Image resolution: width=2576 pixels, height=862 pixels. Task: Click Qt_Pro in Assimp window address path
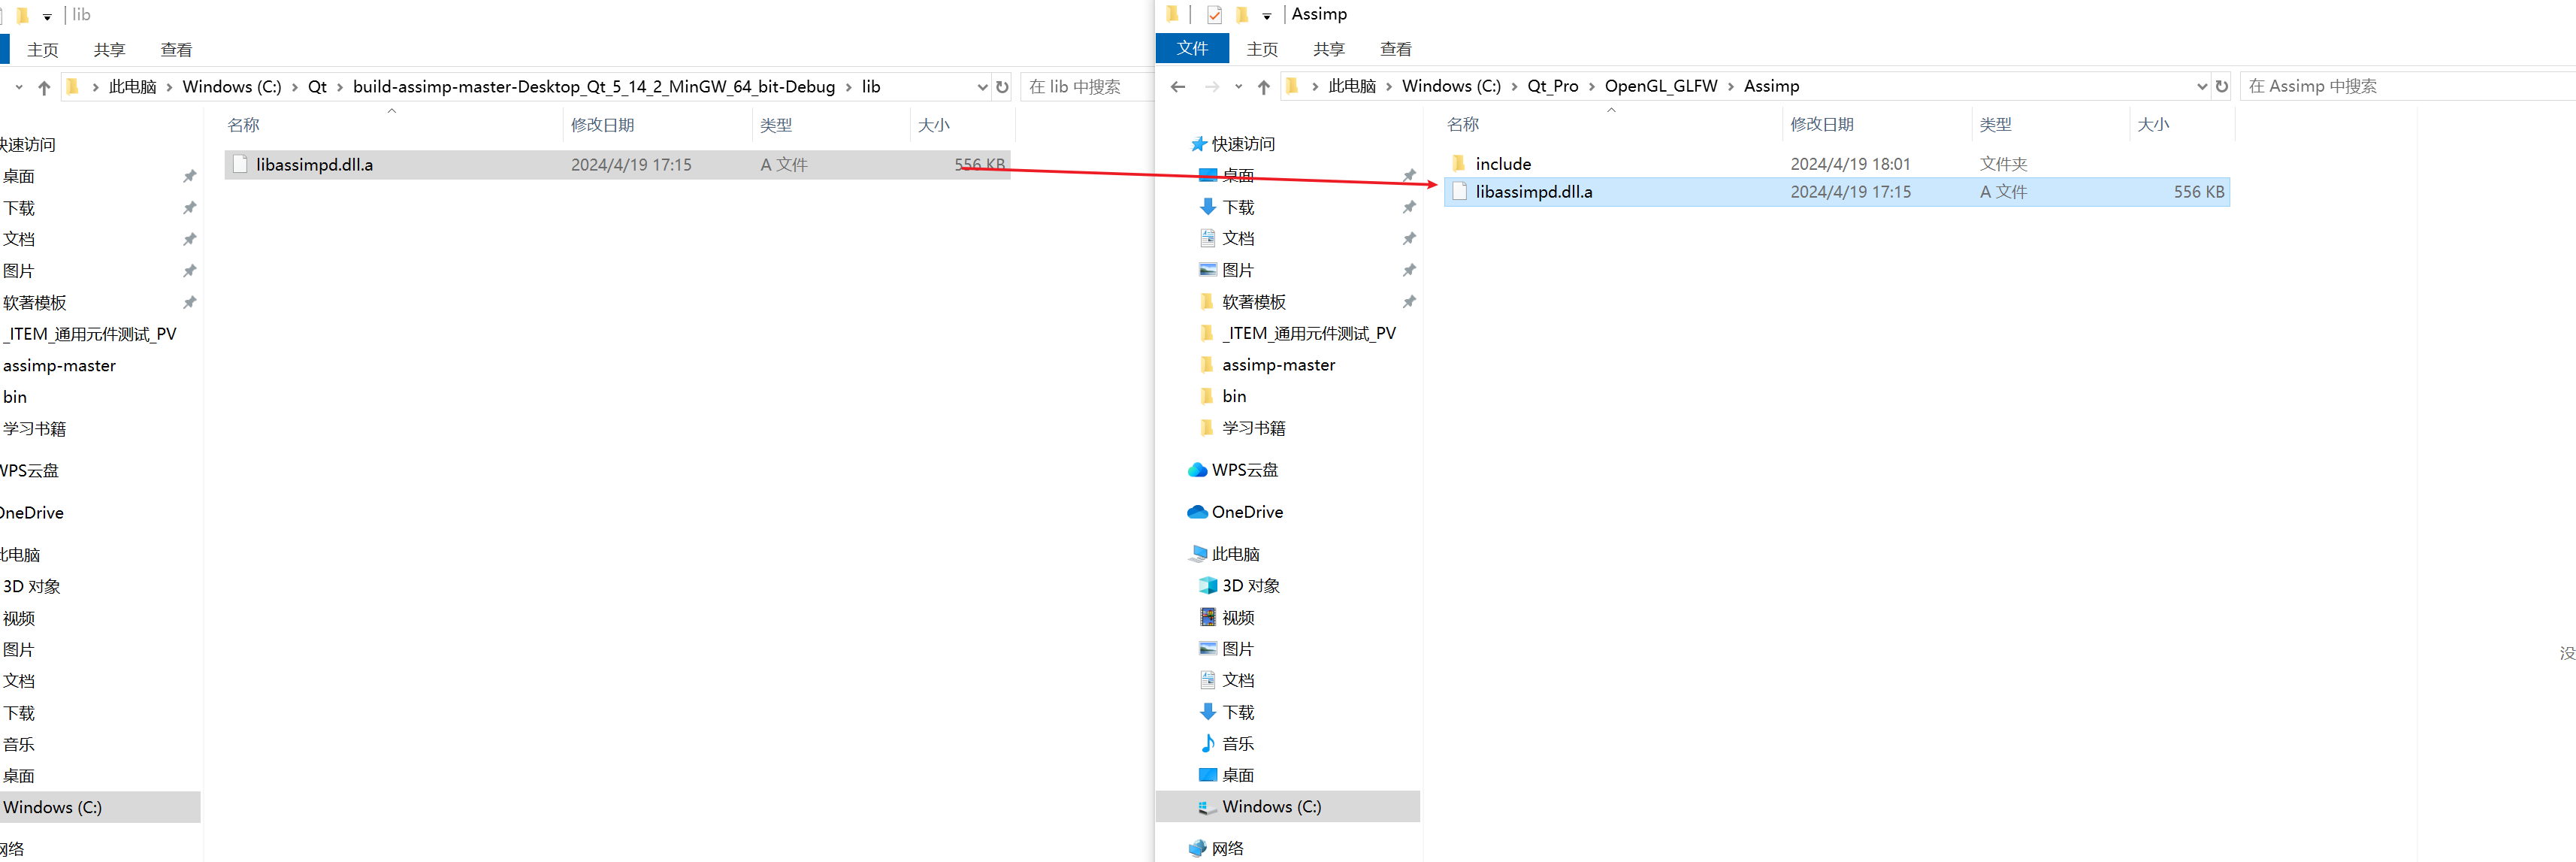tap(1552, 87)
